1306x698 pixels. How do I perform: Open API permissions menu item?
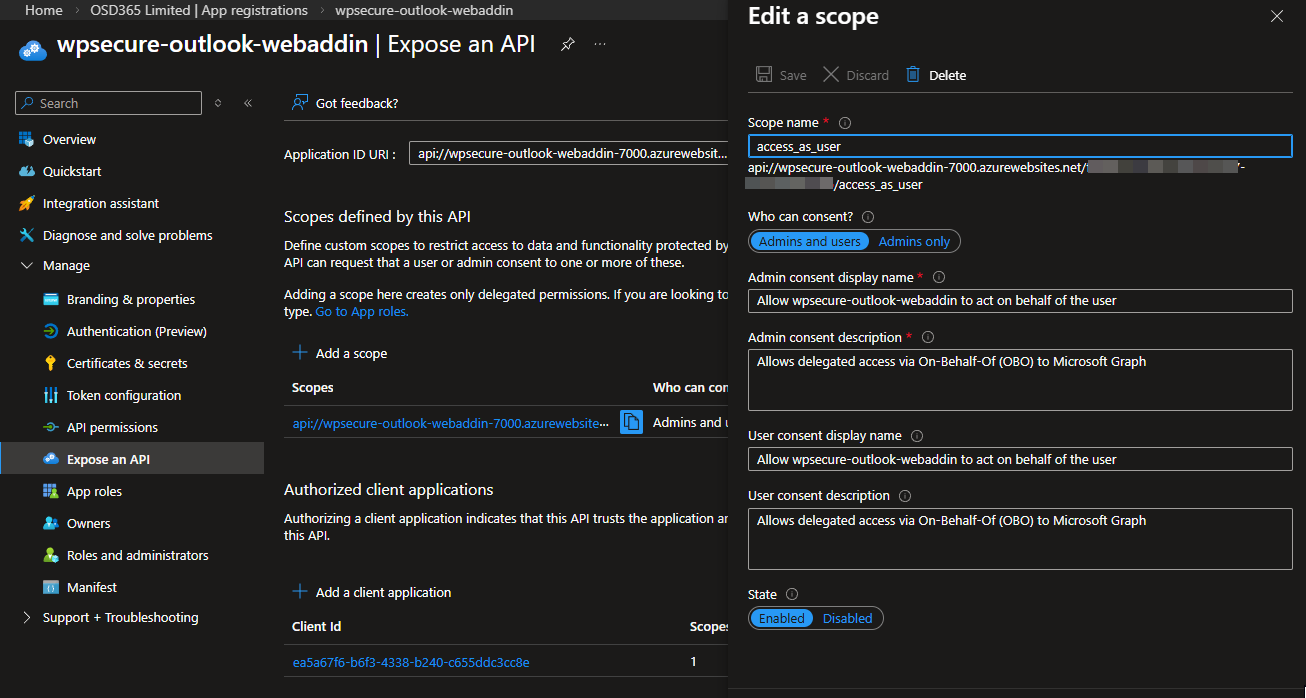pyautogui.click(x=112, y=427)
